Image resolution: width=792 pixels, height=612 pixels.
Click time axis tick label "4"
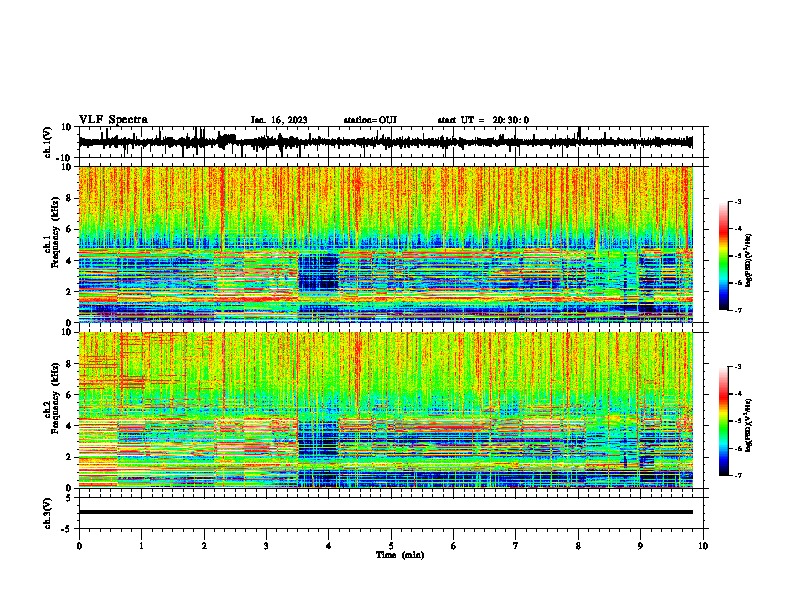click(329, 546)
